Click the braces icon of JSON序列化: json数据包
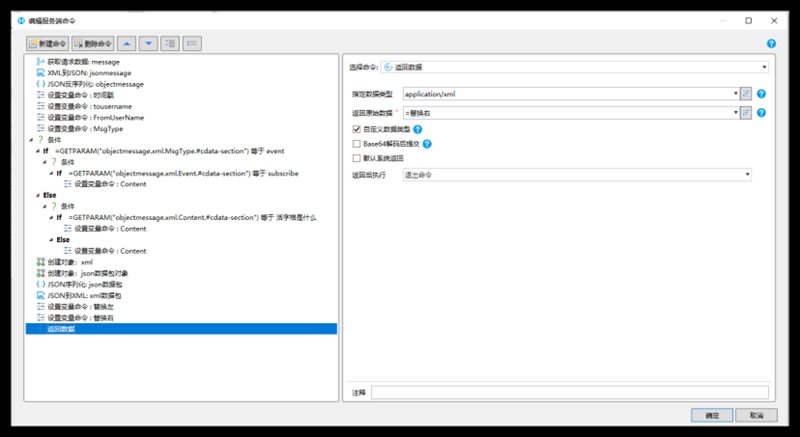Screen dimensions: 800x437 [x=41, y=285]
